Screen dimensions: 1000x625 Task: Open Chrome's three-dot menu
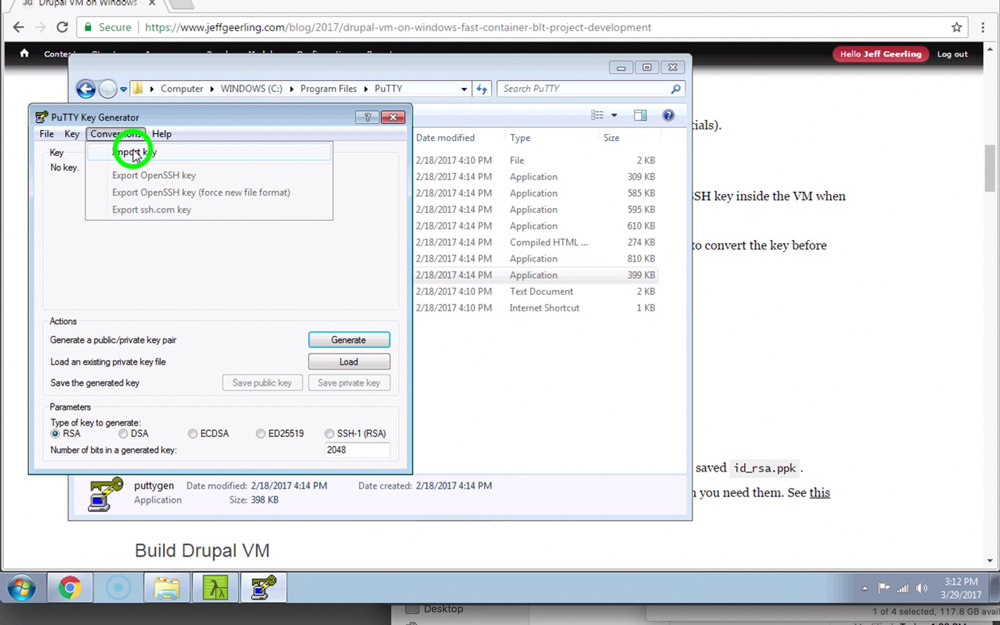(983, 27)
